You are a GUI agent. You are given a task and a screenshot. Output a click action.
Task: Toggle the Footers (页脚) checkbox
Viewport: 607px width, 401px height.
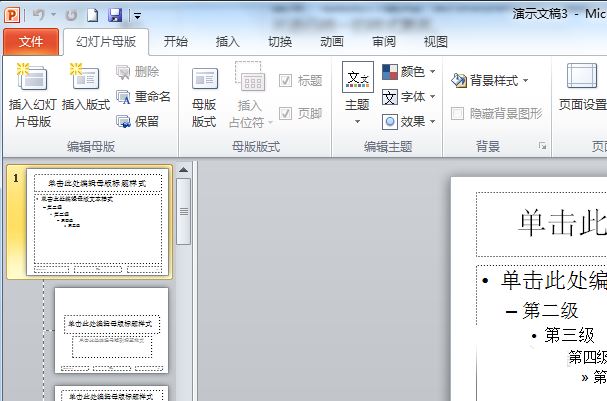tap(285, 113)
